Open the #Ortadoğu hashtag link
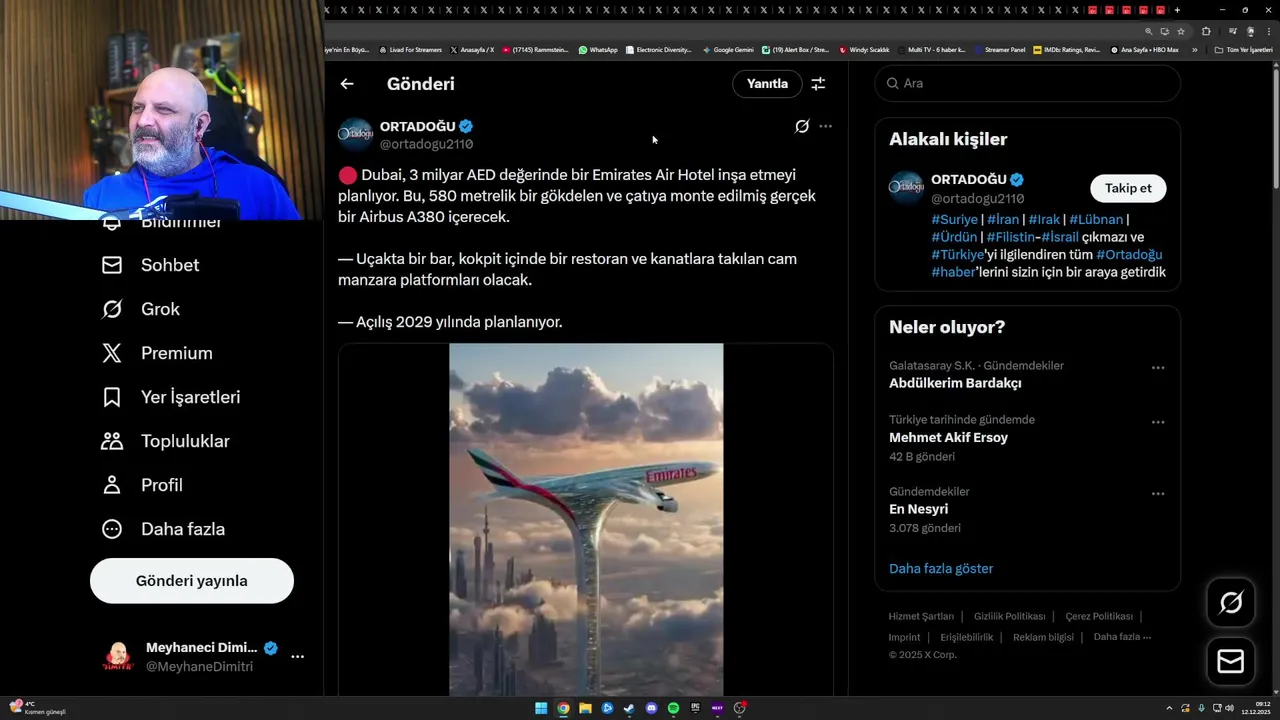 tap(1129, 254)
